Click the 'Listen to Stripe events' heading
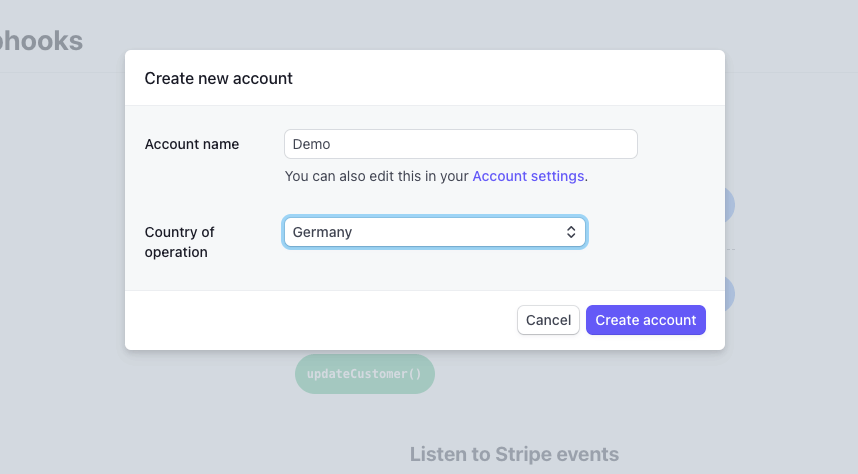Screen dimensions: 858x474 click(514, 454)
